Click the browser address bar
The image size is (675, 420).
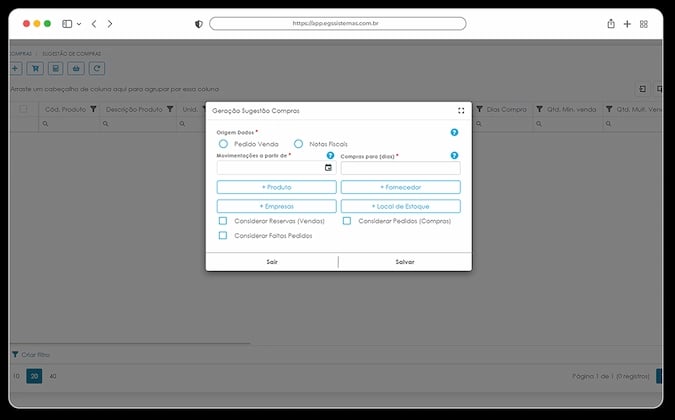tap(338, 23)
